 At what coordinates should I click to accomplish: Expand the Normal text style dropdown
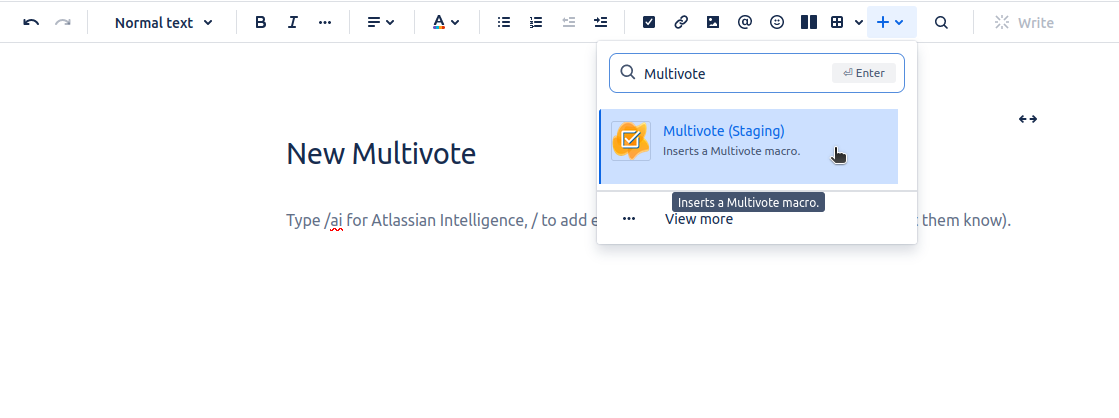[x=163, y=22]
